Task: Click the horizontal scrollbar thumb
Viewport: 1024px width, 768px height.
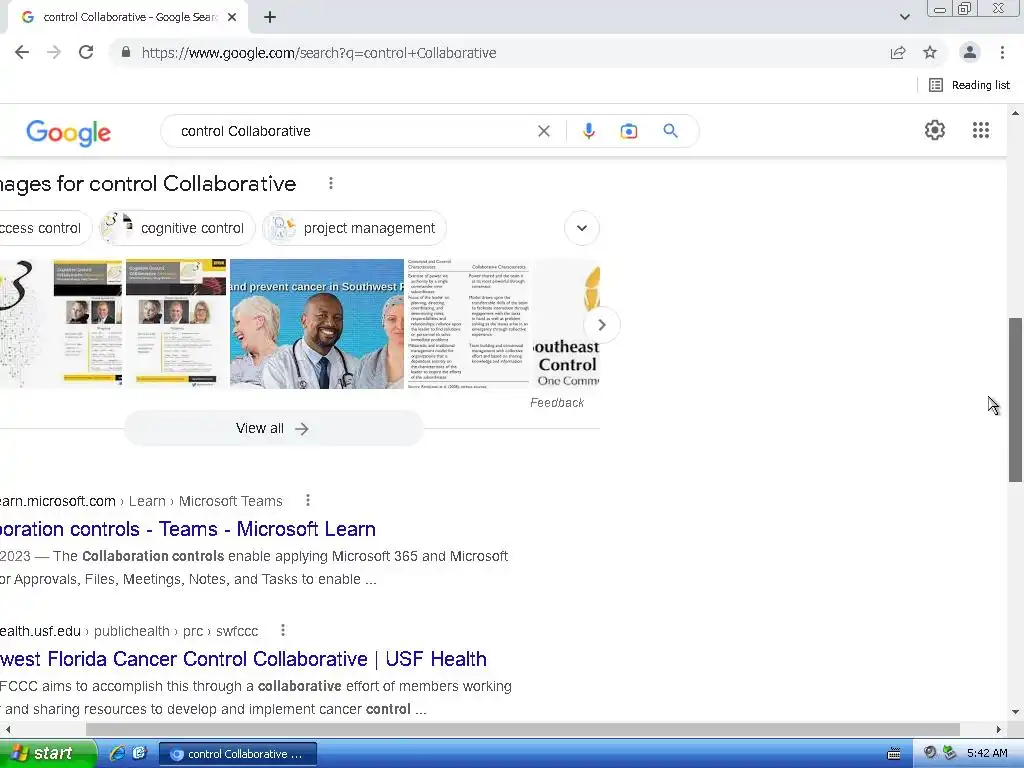Action: 522,729
